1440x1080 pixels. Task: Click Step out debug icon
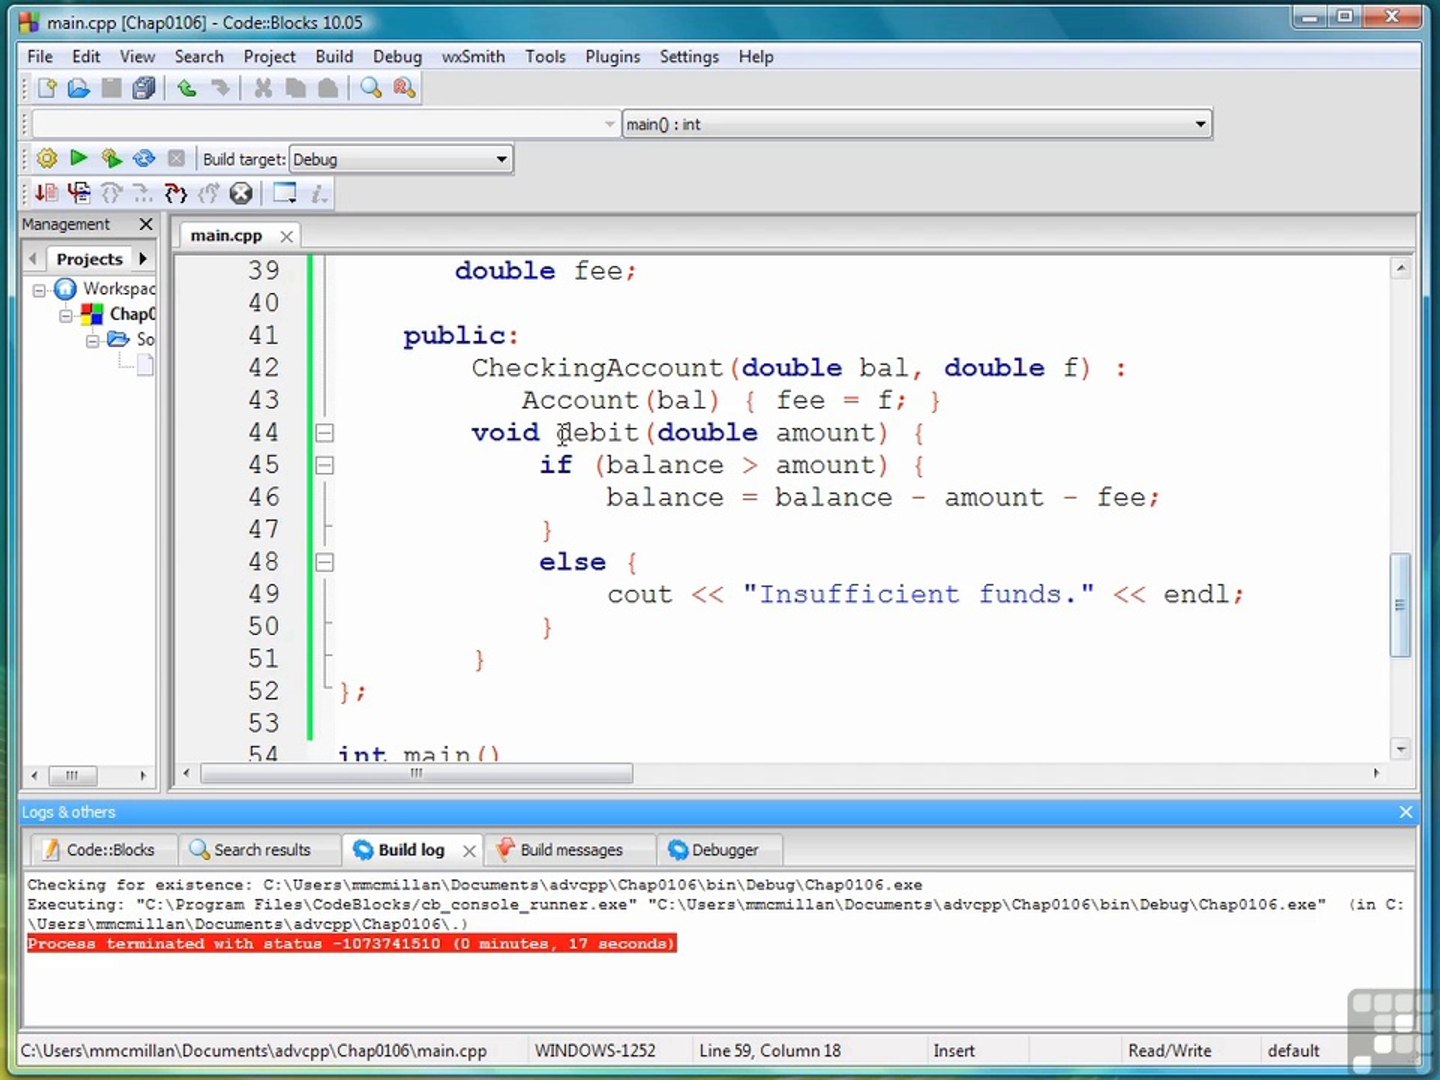click(208, 193)
